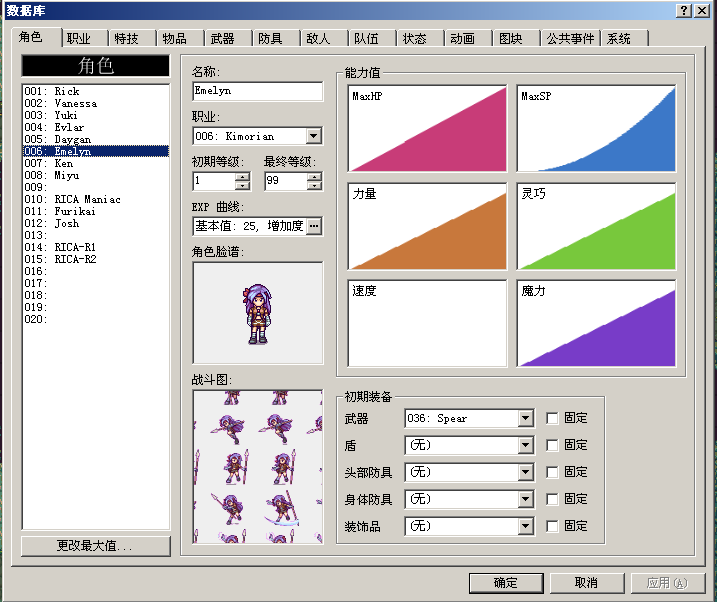Open the MaxHP parameter graph
This screenshot has width=717, height=602.
coord(427,128)
